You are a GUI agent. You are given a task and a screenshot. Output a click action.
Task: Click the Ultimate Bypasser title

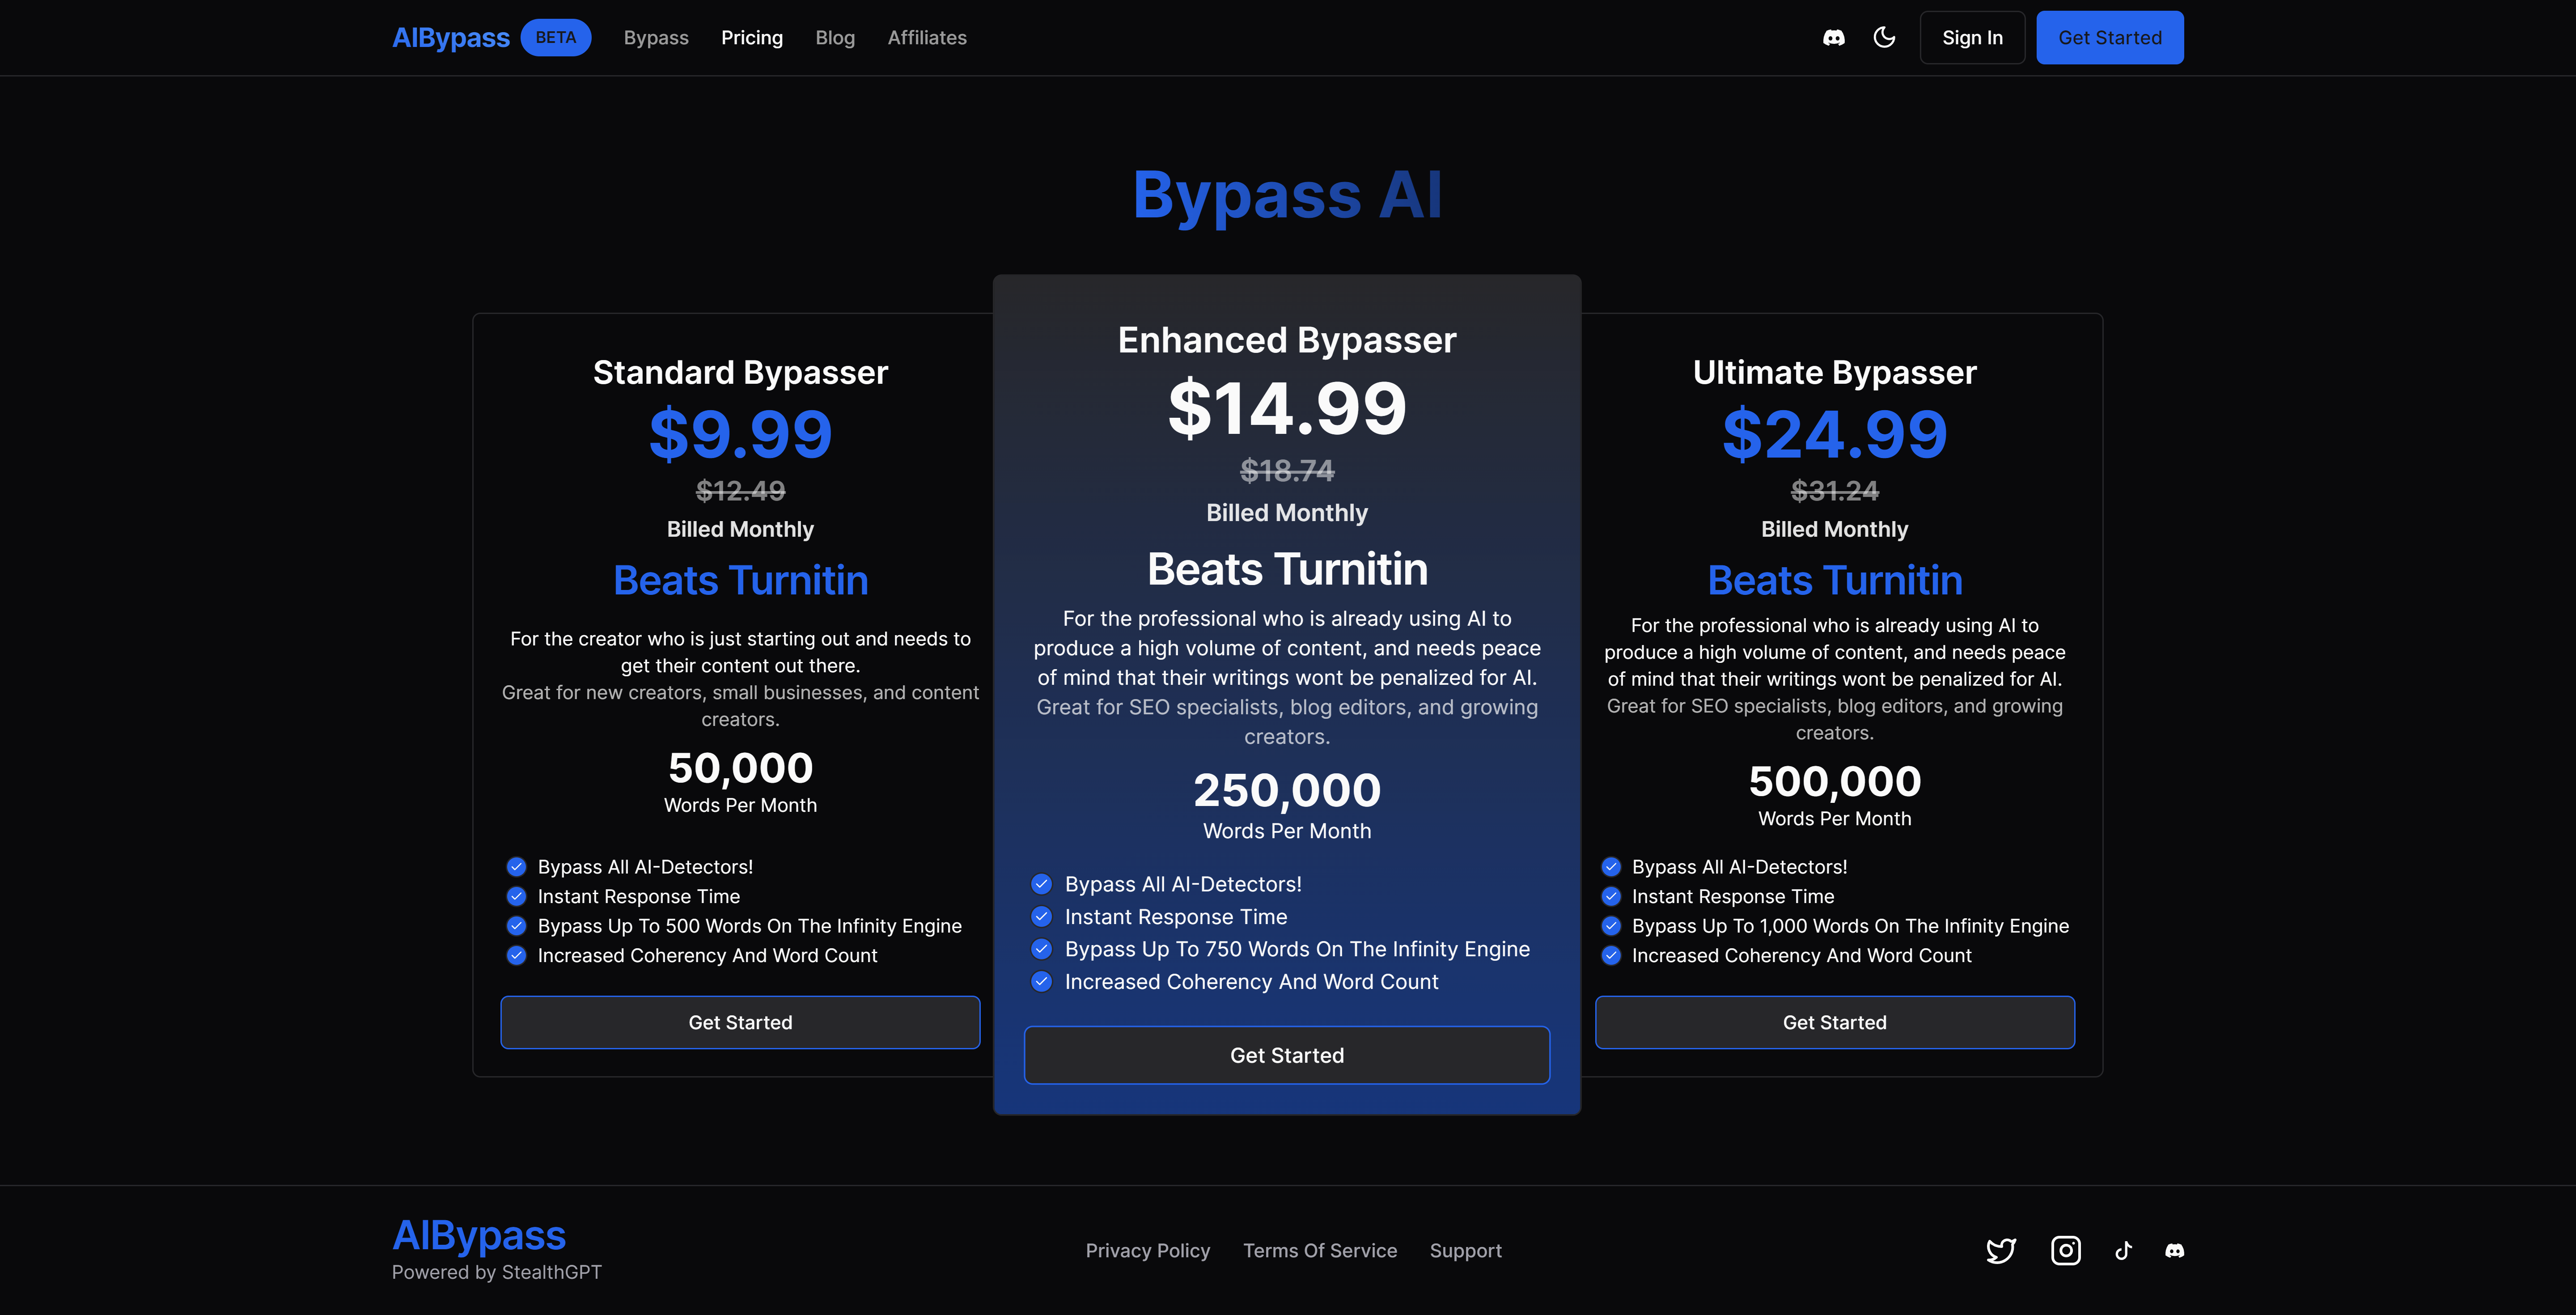[1835, 373]
